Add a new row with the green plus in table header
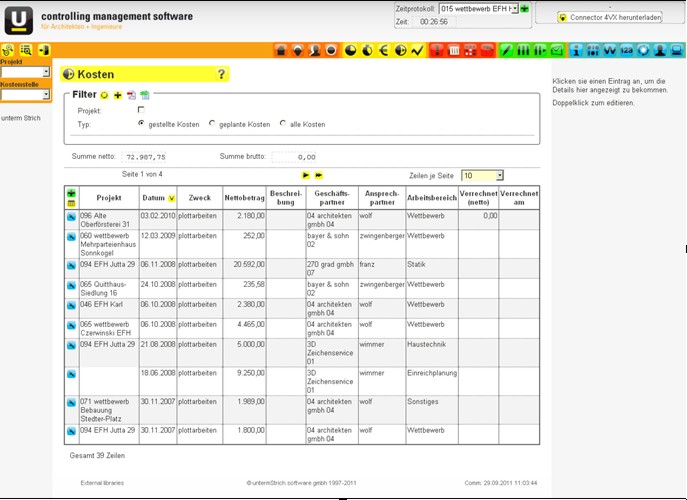The image size is (687, 500). (71, 193)
